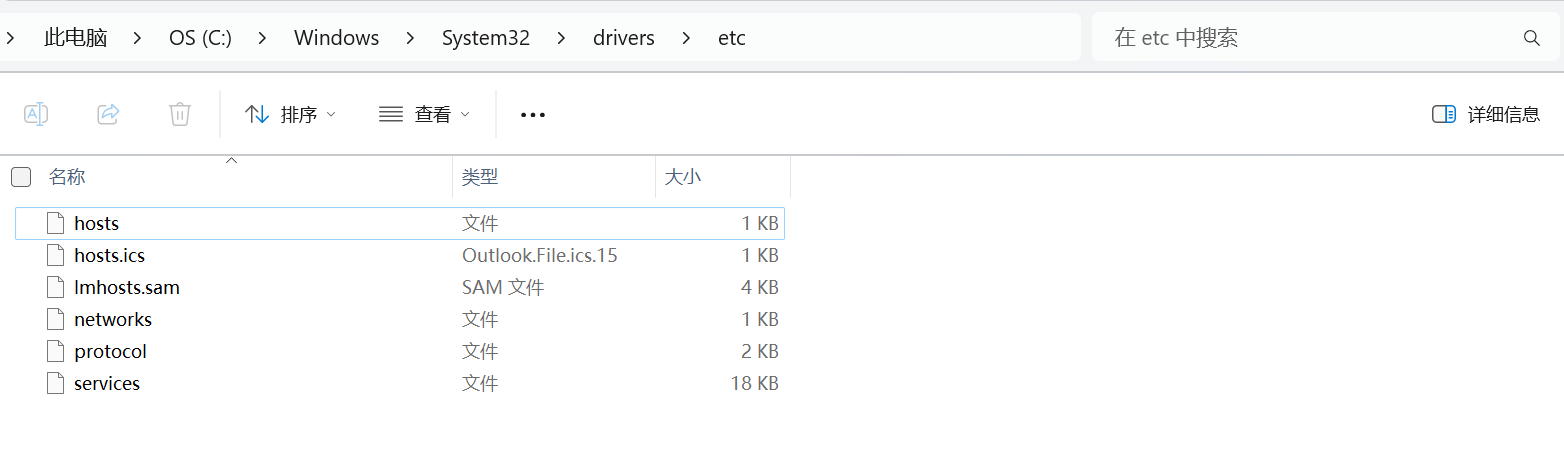1564x469 pixels.
Task: Sort by the 名称 column header
Action: tap(67, 177)
